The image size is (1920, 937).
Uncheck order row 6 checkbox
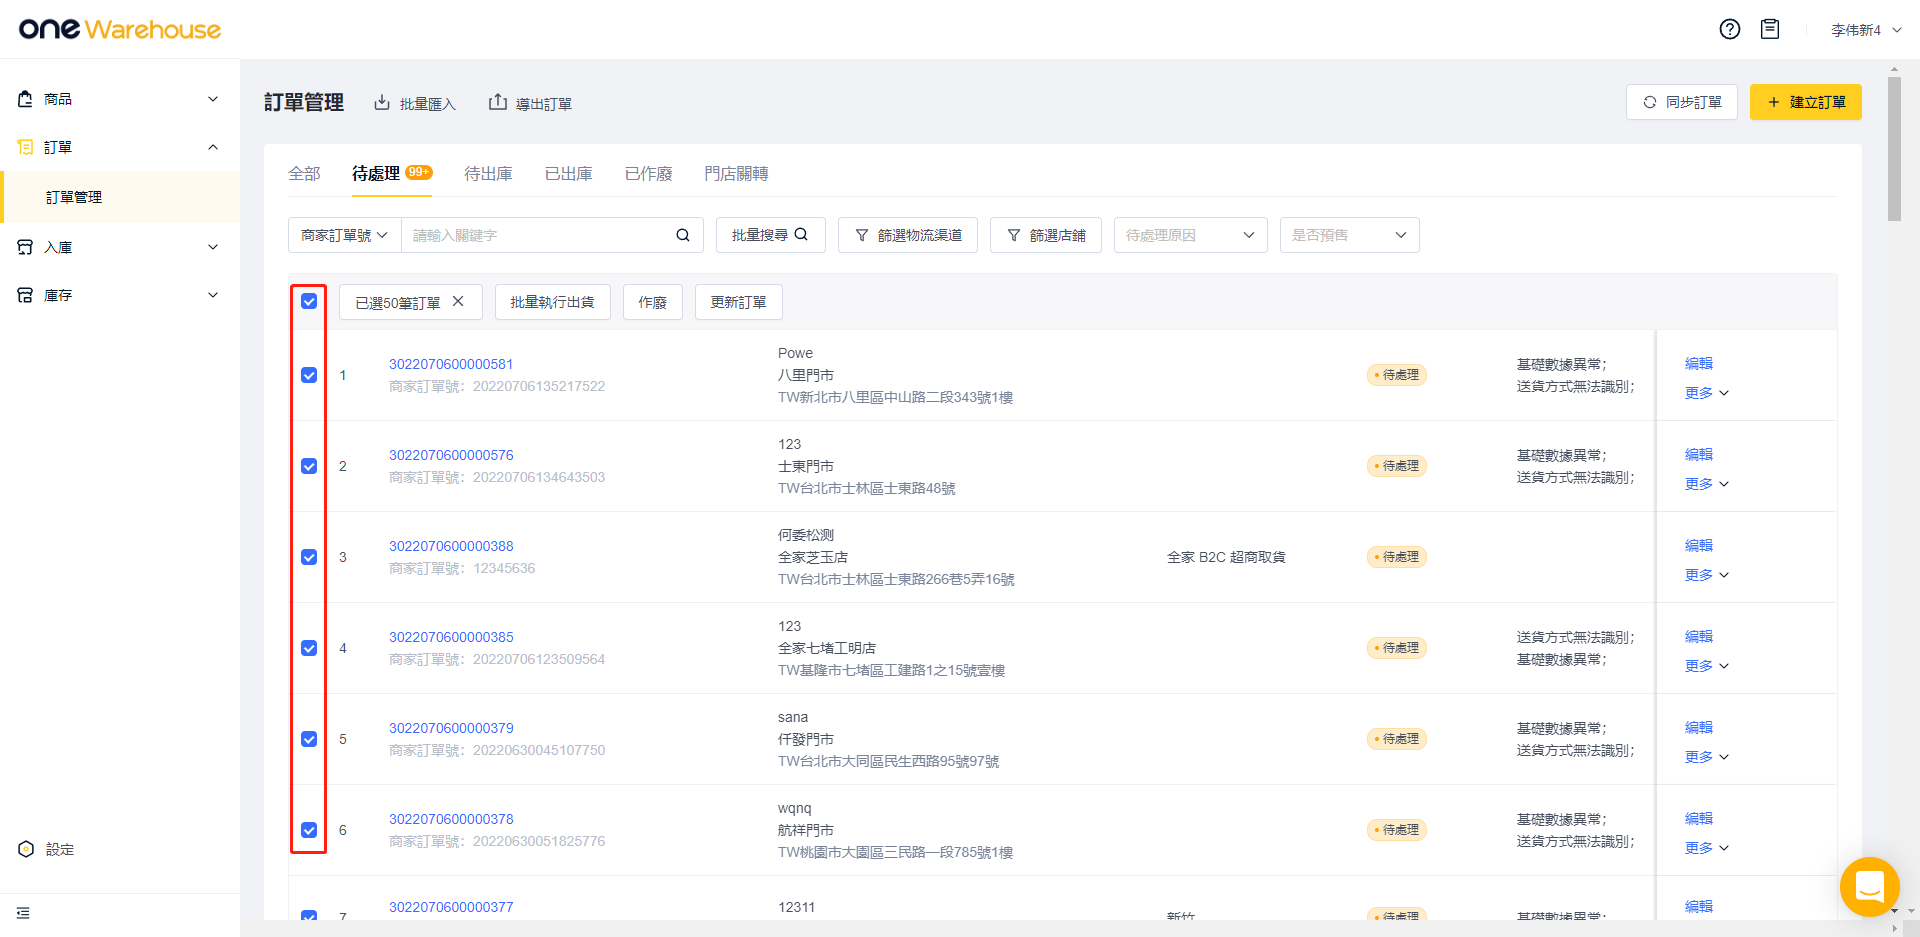309,830
